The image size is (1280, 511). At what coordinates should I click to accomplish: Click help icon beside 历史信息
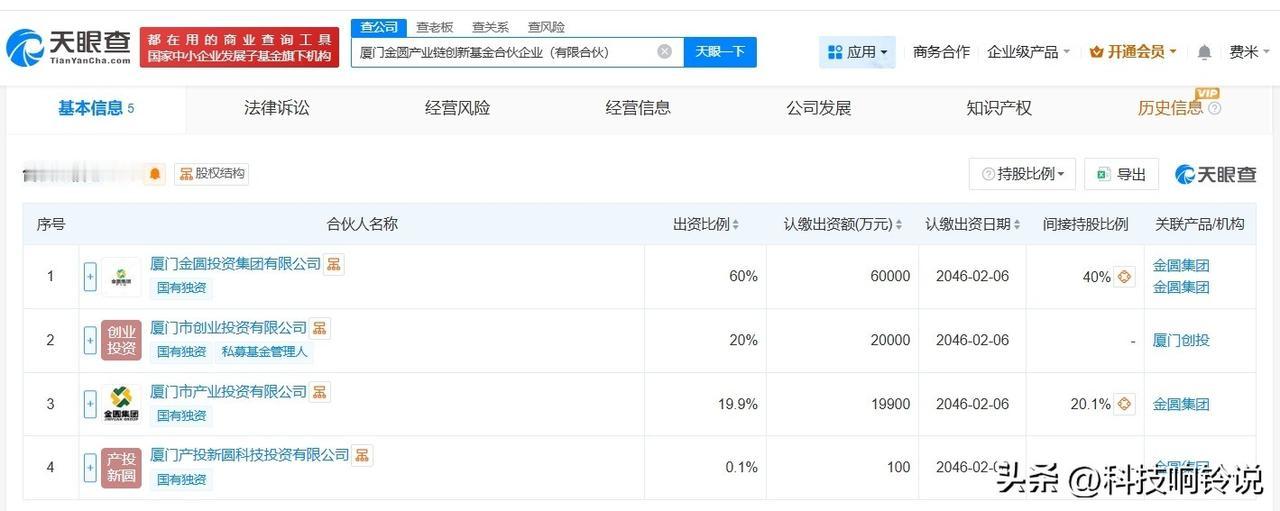[1214, 109]
